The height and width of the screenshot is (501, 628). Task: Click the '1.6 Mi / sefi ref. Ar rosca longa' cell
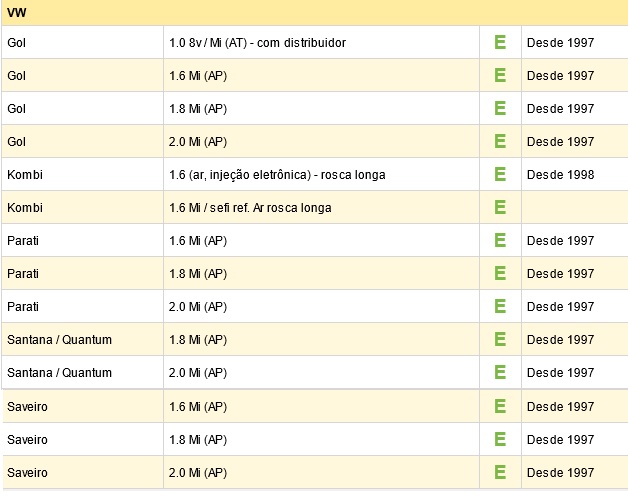321,207
